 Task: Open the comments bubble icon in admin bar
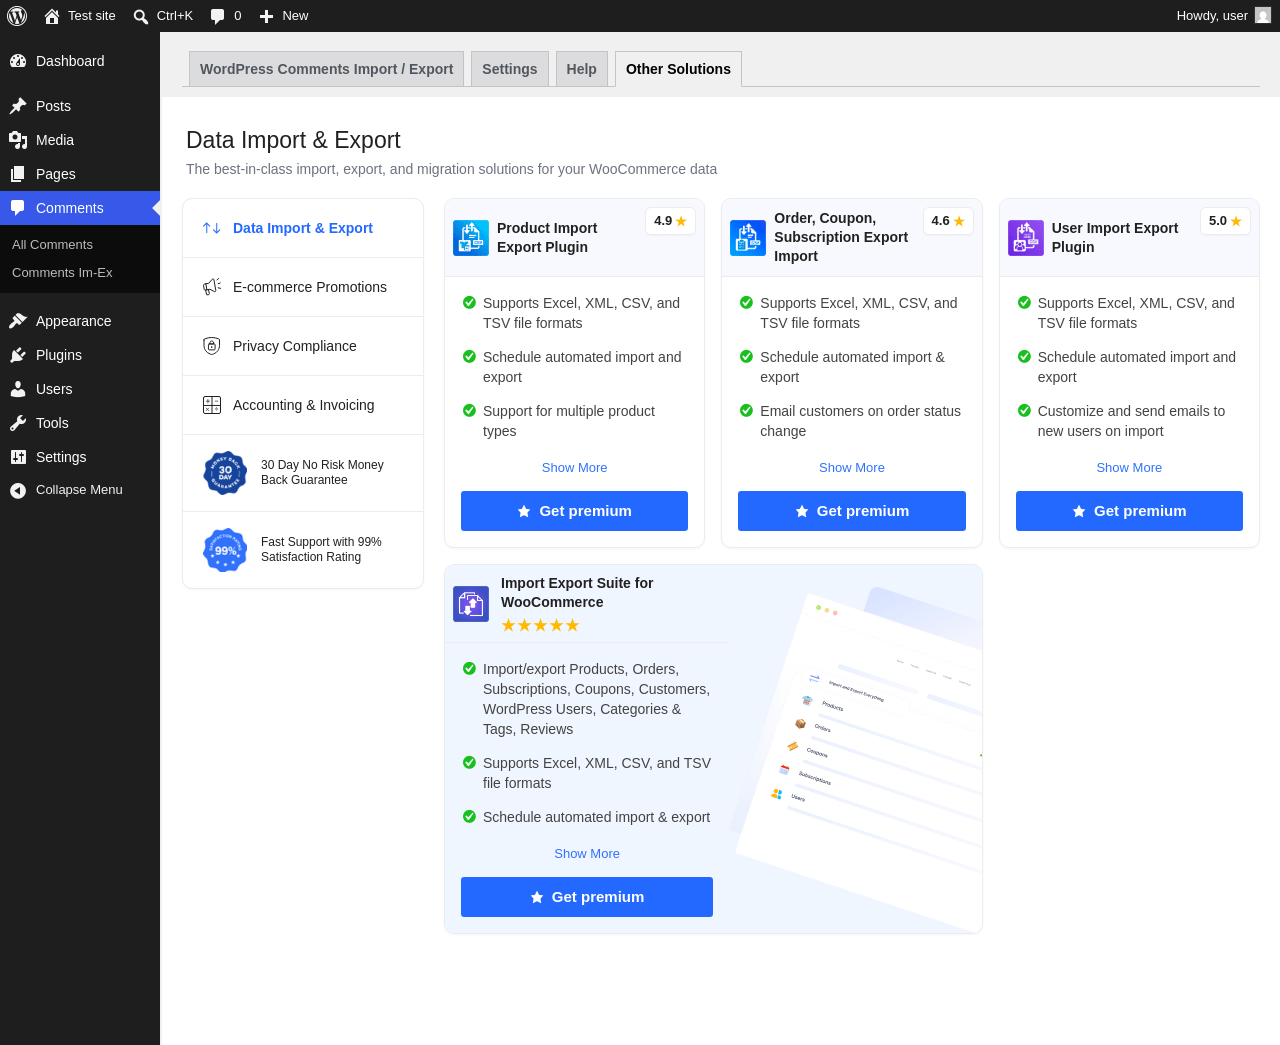[218, 16]
